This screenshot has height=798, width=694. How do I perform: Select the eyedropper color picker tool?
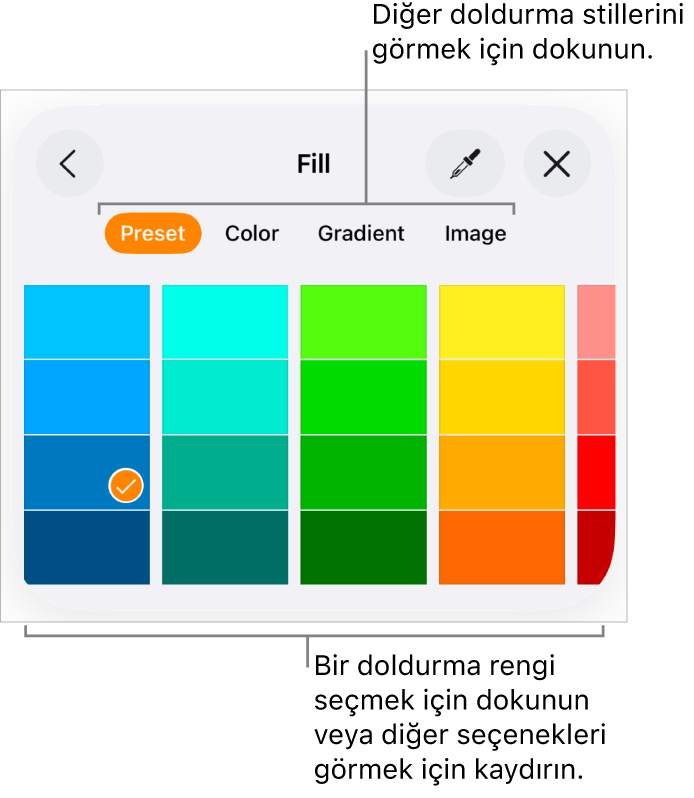coord(464,164)
